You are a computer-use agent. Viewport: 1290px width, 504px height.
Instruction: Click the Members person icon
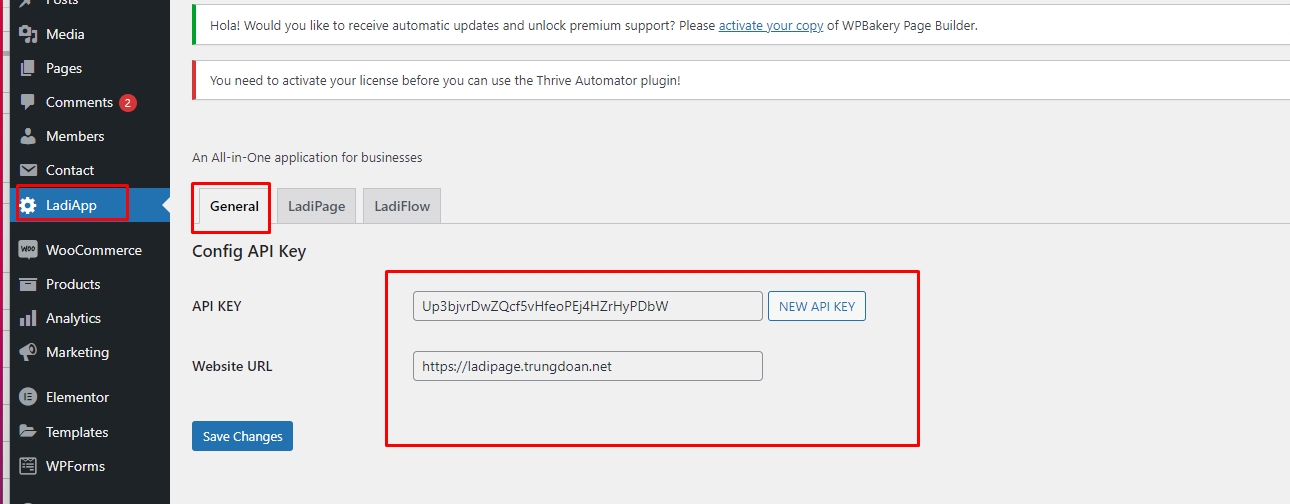(x=28, y=136)
